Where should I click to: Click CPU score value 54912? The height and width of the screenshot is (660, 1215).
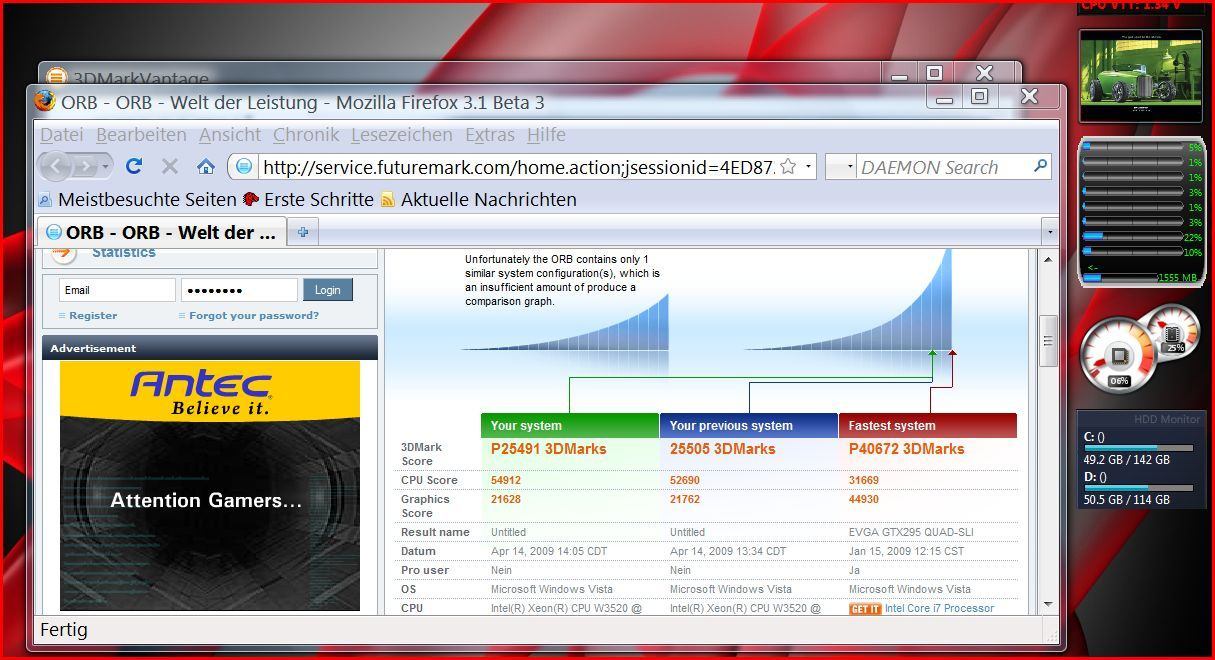click(x=506, y=481)
